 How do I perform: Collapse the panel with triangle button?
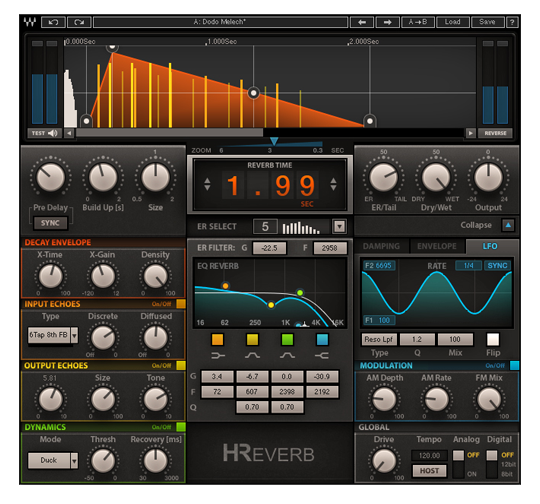click(508, 225)
